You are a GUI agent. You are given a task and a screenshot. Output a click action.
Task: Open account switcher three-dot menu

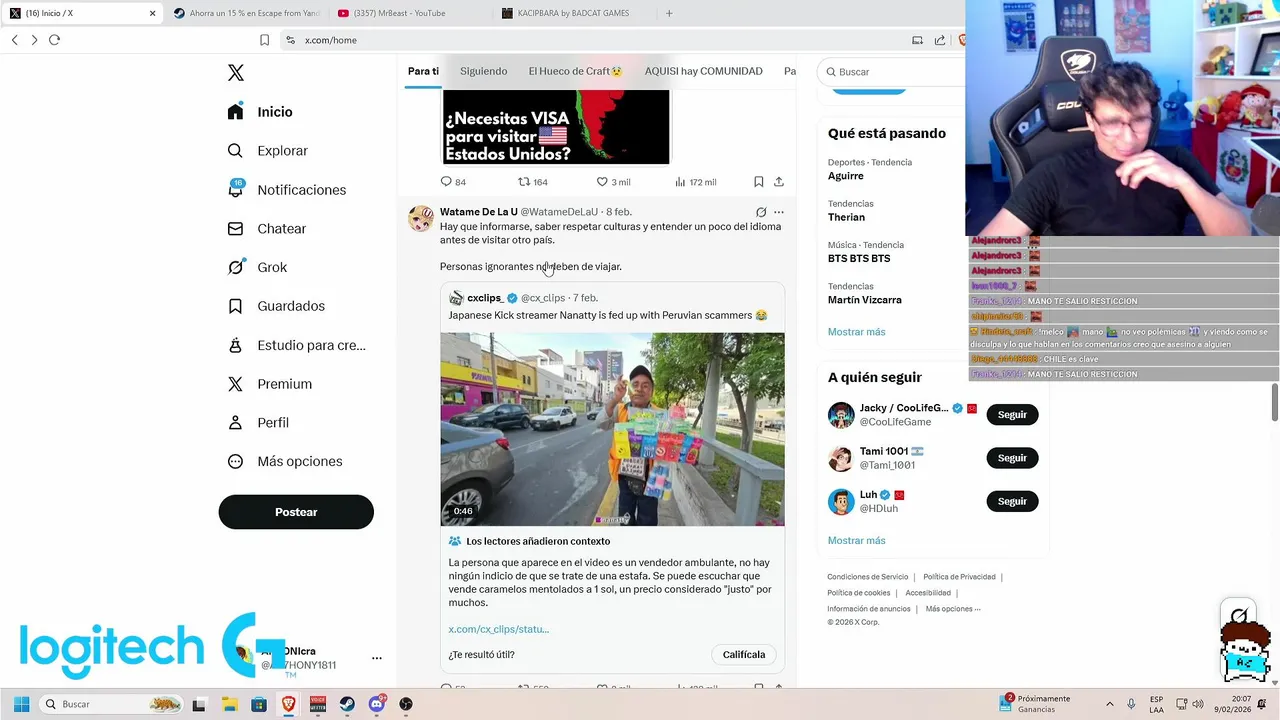(377, 658)
